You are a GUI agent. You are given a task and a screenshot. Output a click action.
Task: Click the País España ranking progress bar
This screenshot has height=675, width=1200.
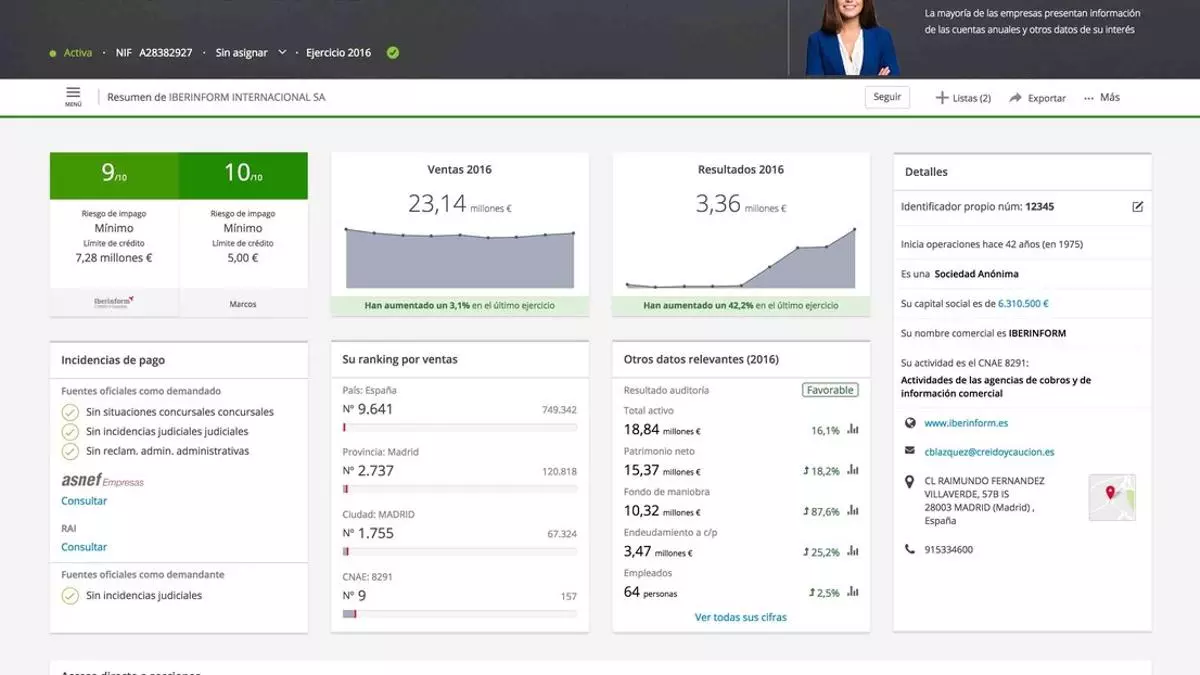coord(459,427)
